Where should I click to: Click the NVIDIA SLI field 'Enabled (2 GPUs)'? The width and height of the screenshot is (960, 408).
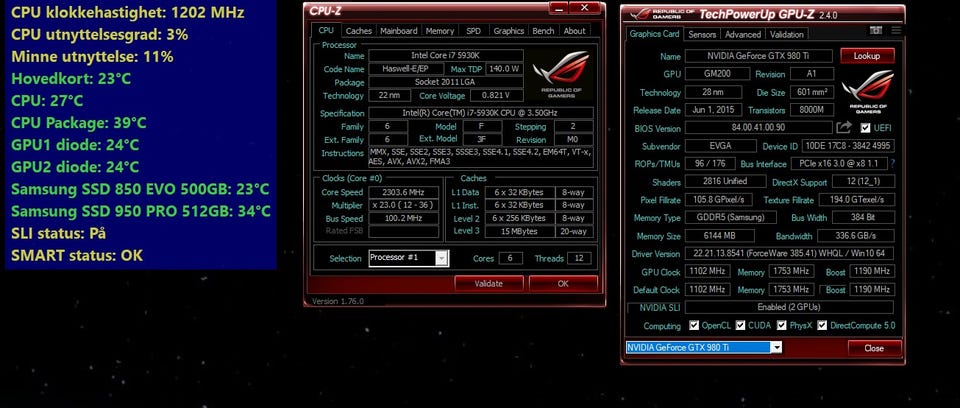(789, 307)
